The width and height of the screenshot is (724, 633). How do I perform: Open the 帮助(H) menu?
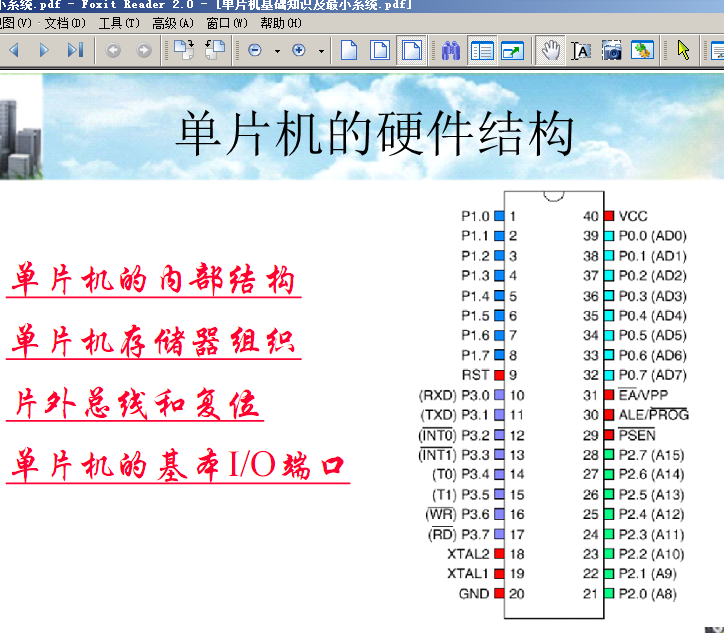click(280, 23)
